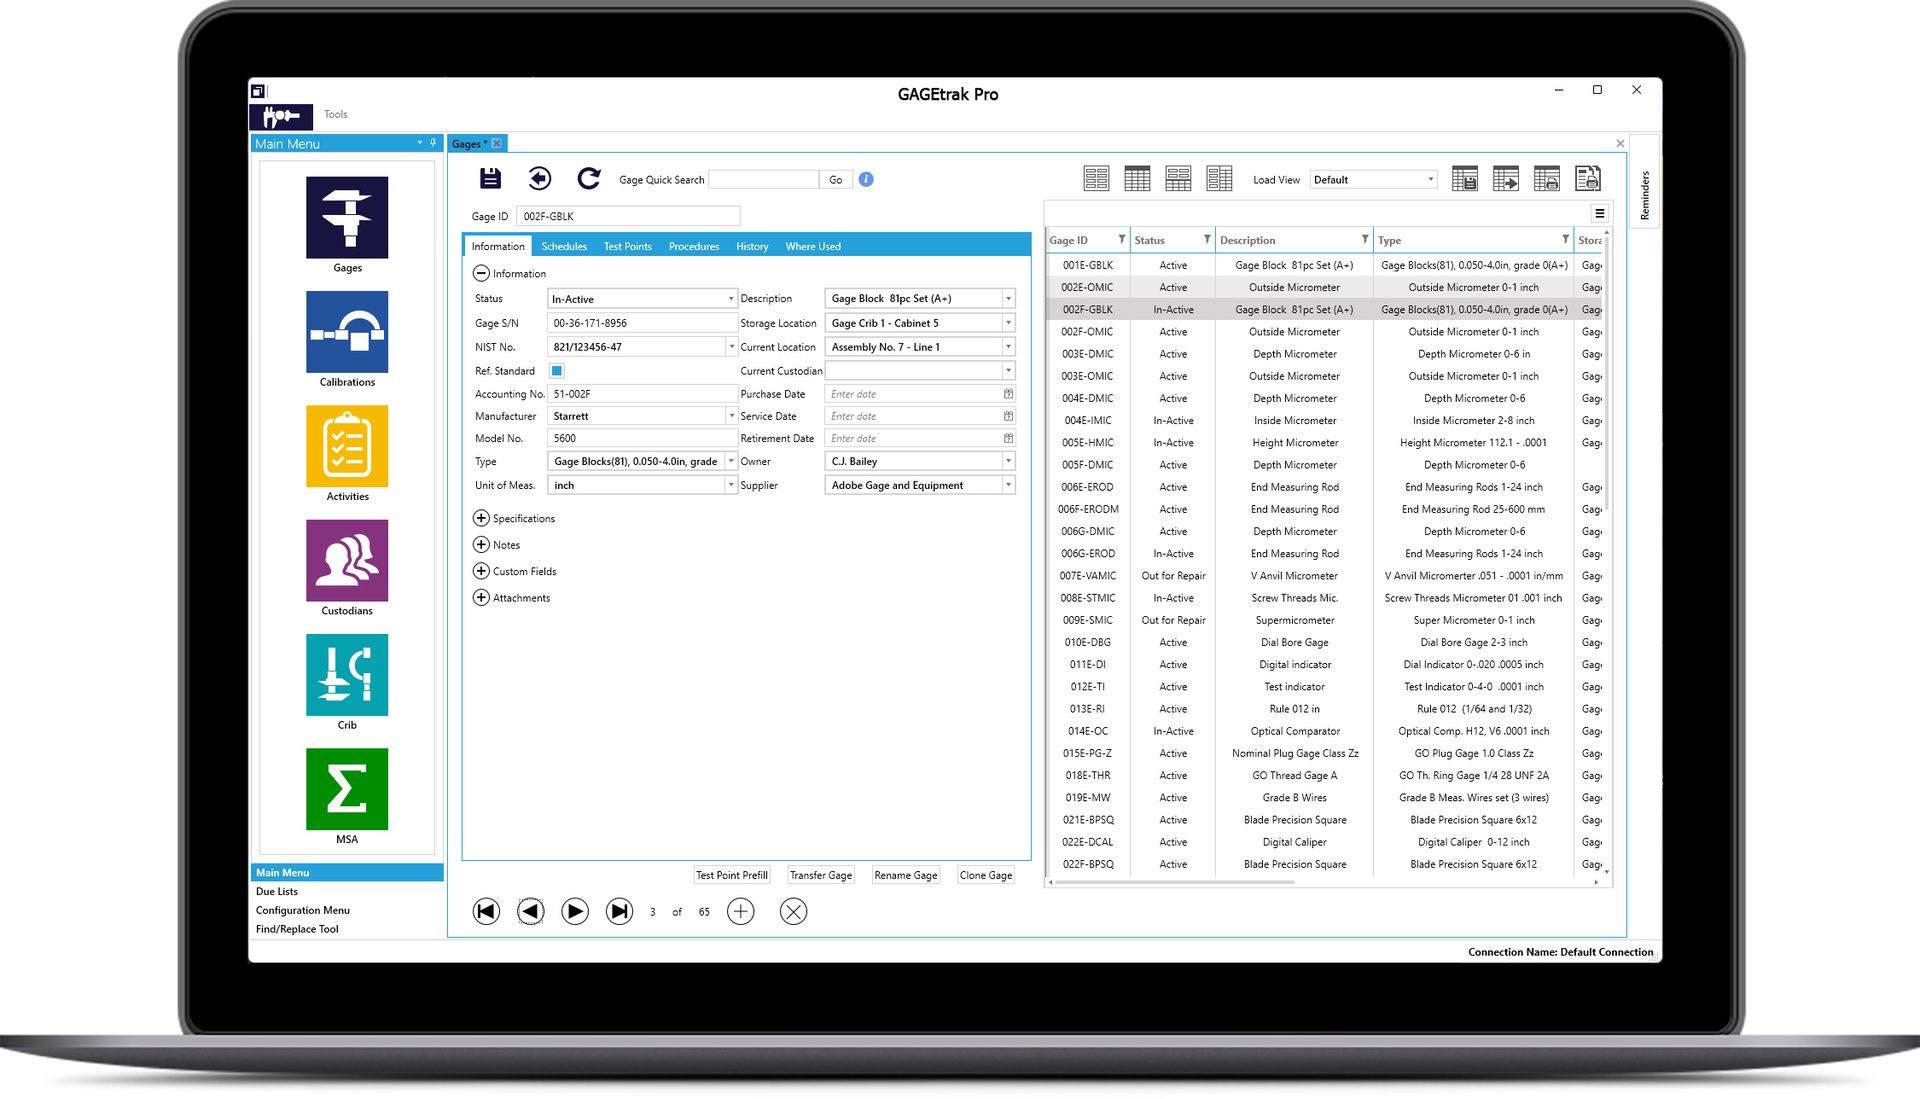This screenshot has height=1099, width=1920.
Task: Open the Manufacturer dropdown
Action: tap(731, 416)
